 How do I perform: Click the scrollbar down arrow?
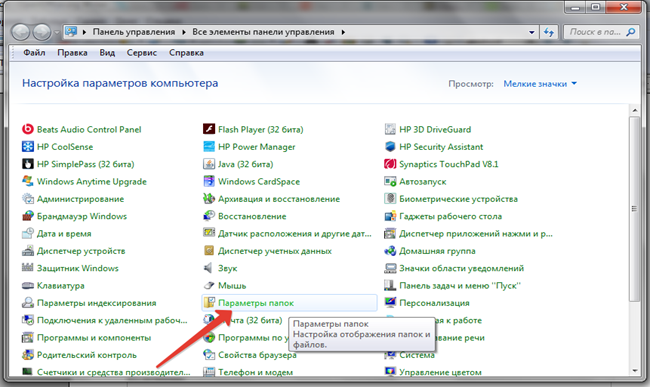(635, 370)
